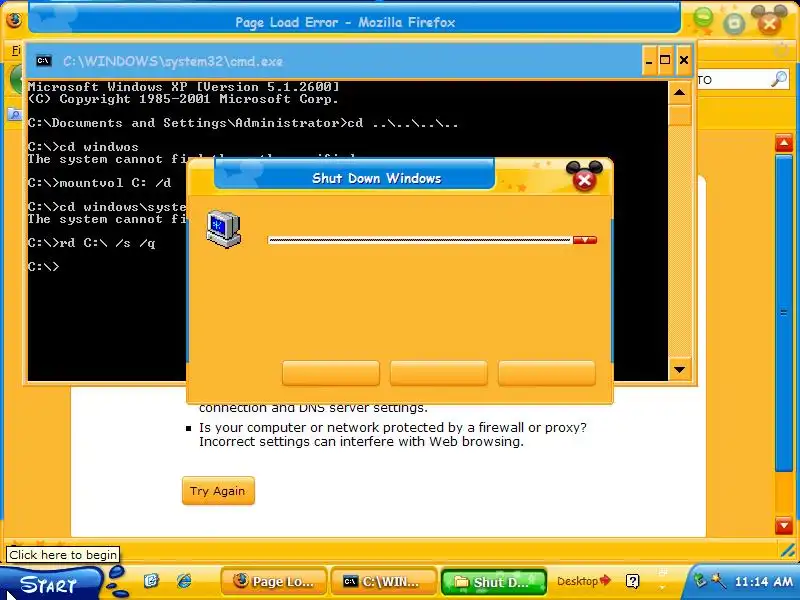
Task: Close the cmd.exe window
Action: coord(684,61)
